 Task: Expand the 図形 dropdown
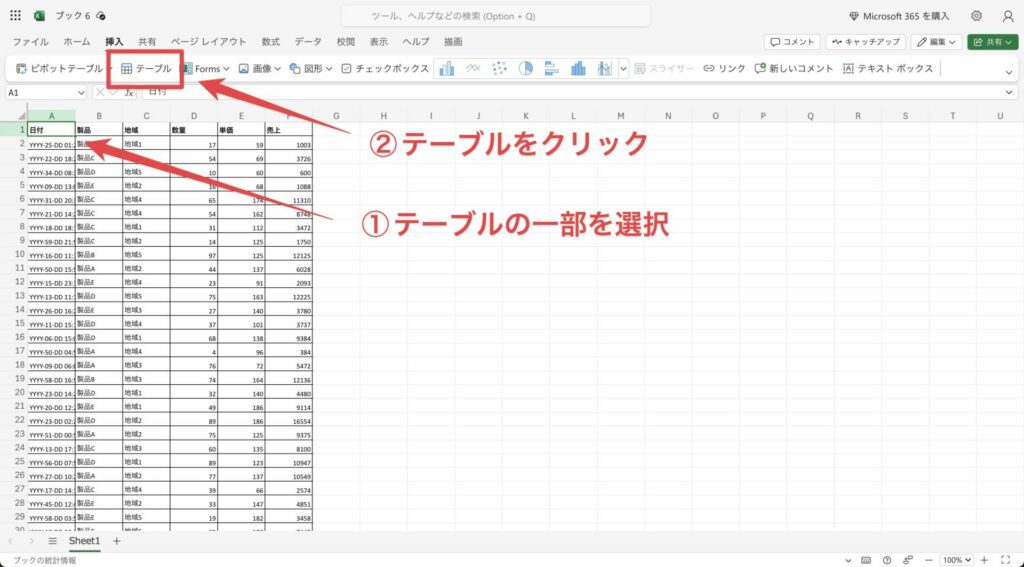pyautogui.click(x=329, y=69)
